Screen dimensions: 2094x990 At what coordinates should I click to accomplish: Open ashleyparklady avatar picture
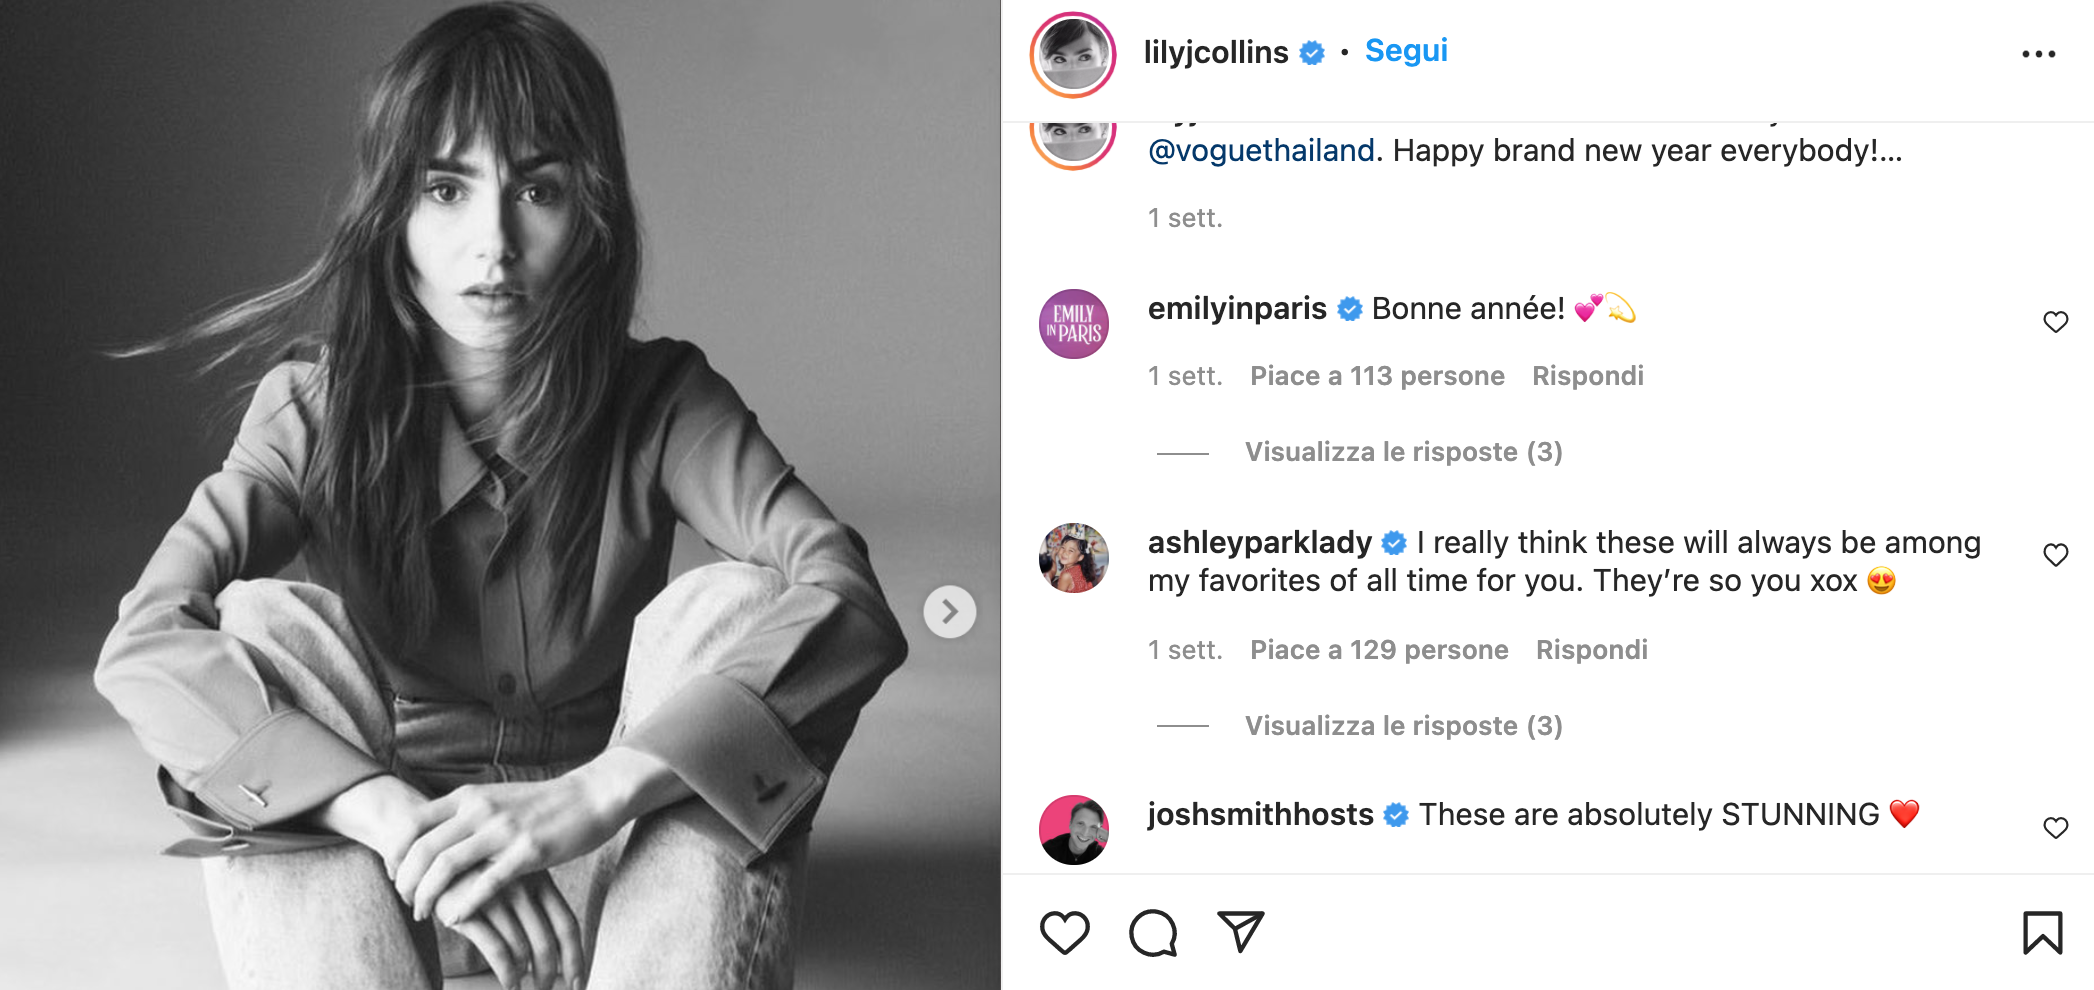tap(1074, 558)
